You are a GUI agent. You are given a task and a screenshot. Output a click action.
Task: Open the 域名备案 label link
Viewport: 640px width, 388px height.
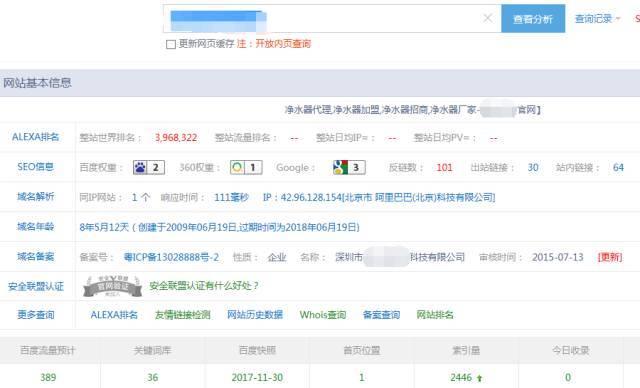click(36, 257)
